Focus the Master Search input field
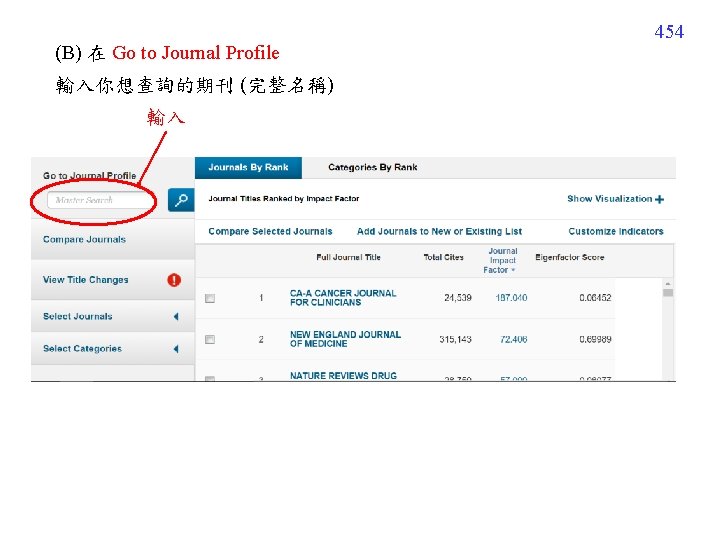 point(100,200)
